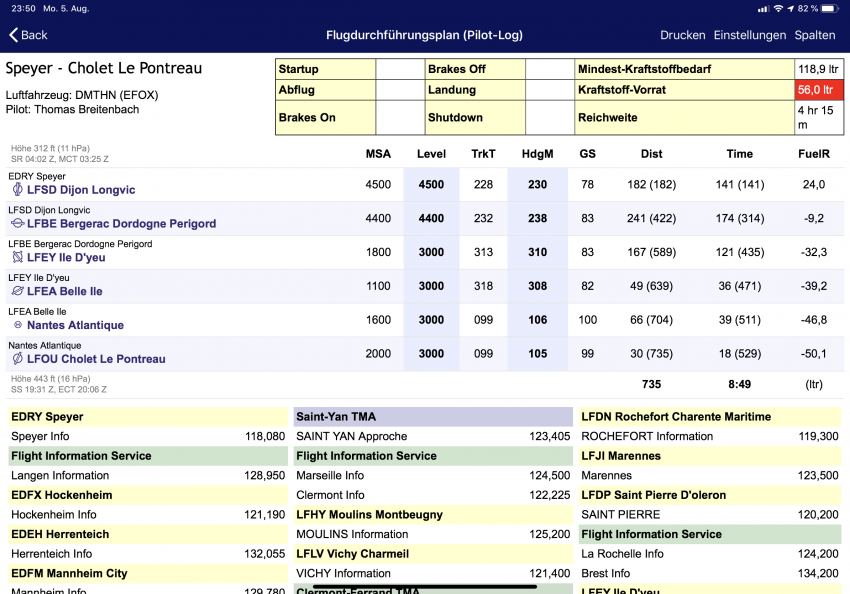Open the LFEY Ile D'yeu waypoint link
The image size is (850, 594).
pyautogui.click(x=66, y=257)
